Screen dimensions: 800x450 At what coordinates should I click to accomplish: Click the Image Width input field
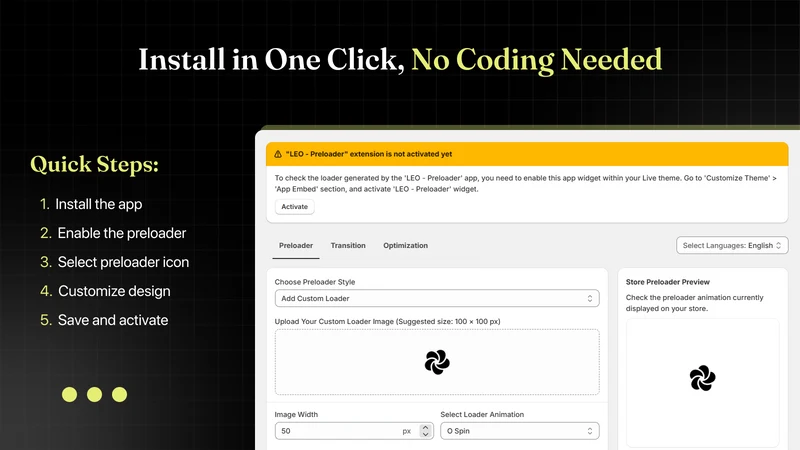point(354,431)
